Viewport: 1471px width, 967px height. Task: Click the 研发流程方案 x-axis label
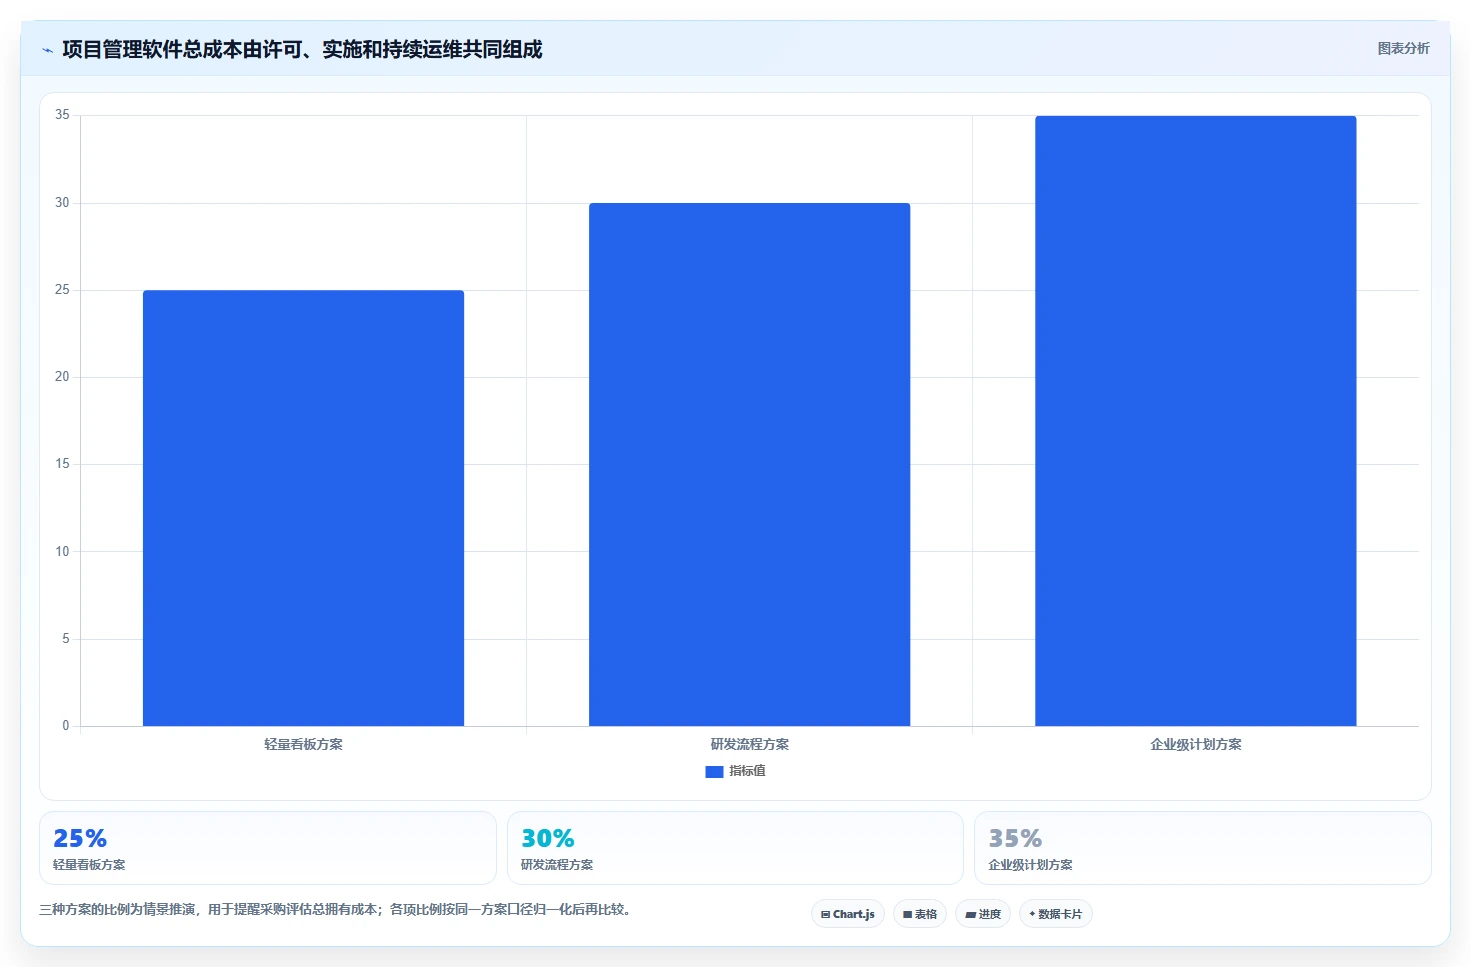[x=749, y=744]
